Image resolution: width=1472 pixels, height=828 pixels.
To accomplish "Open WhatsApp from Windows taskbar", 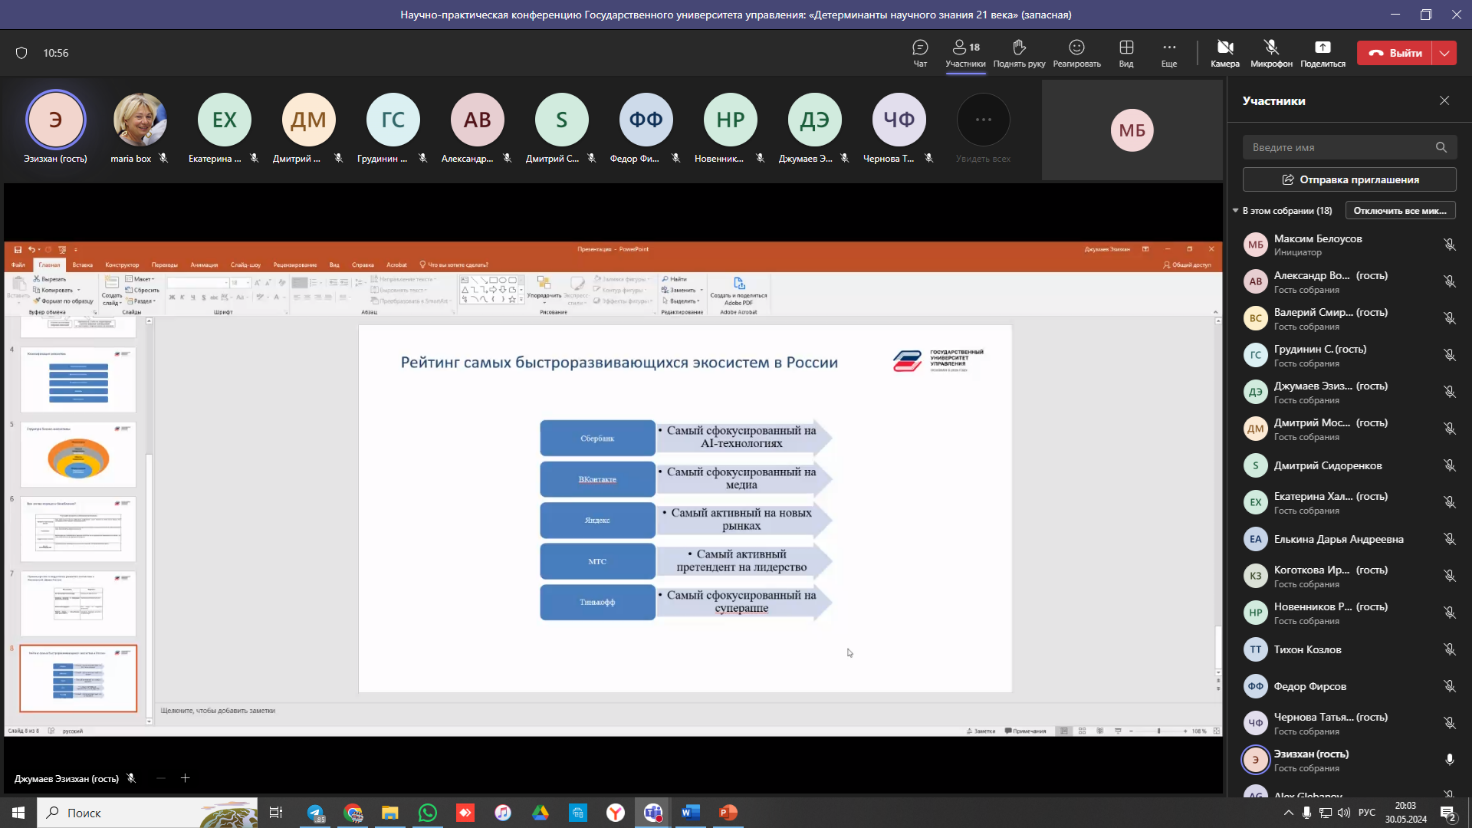I will [x=428, y=812].
